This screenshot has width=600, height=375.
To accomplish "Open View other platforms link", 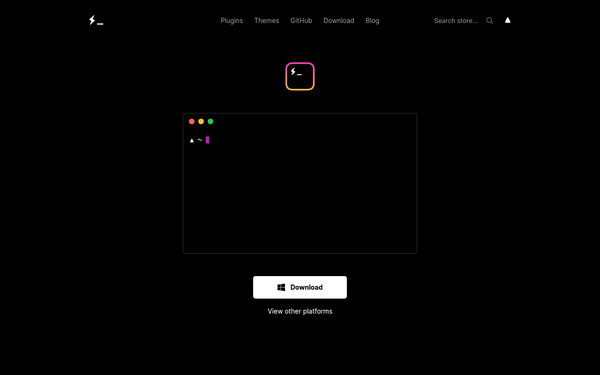I will (300, 311).
